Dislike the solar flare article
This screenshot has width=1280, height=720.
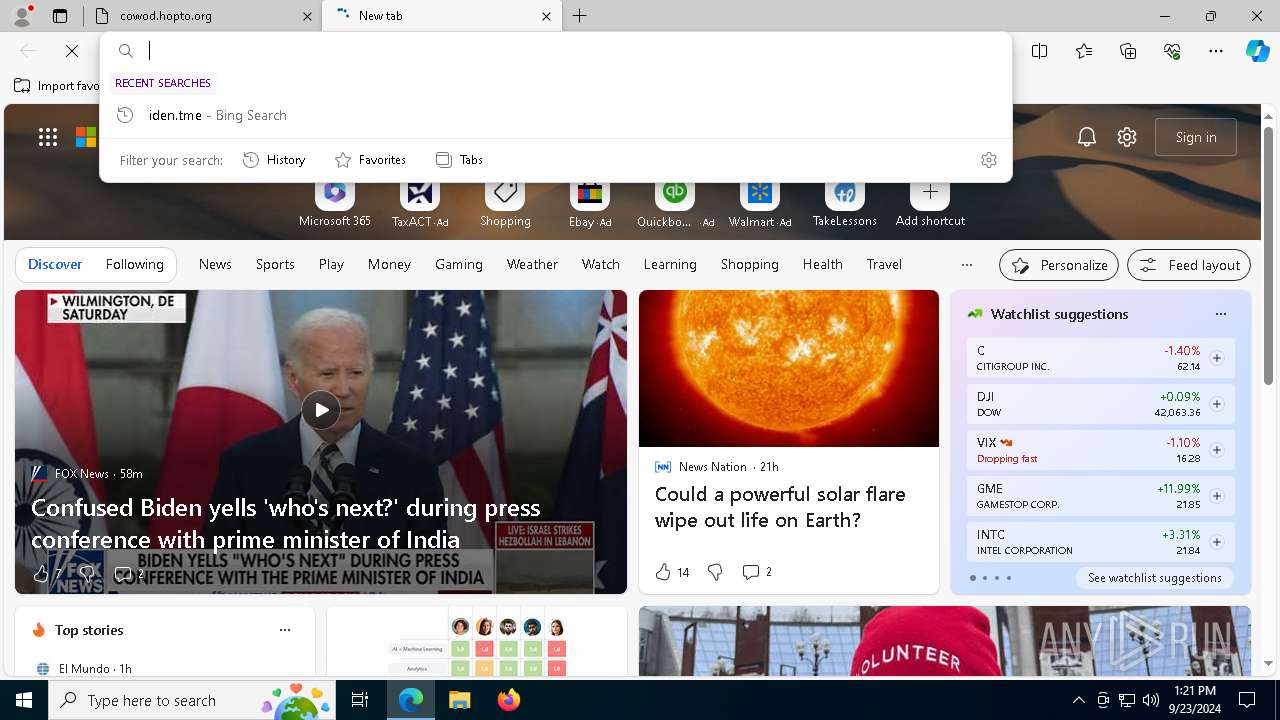715,572
